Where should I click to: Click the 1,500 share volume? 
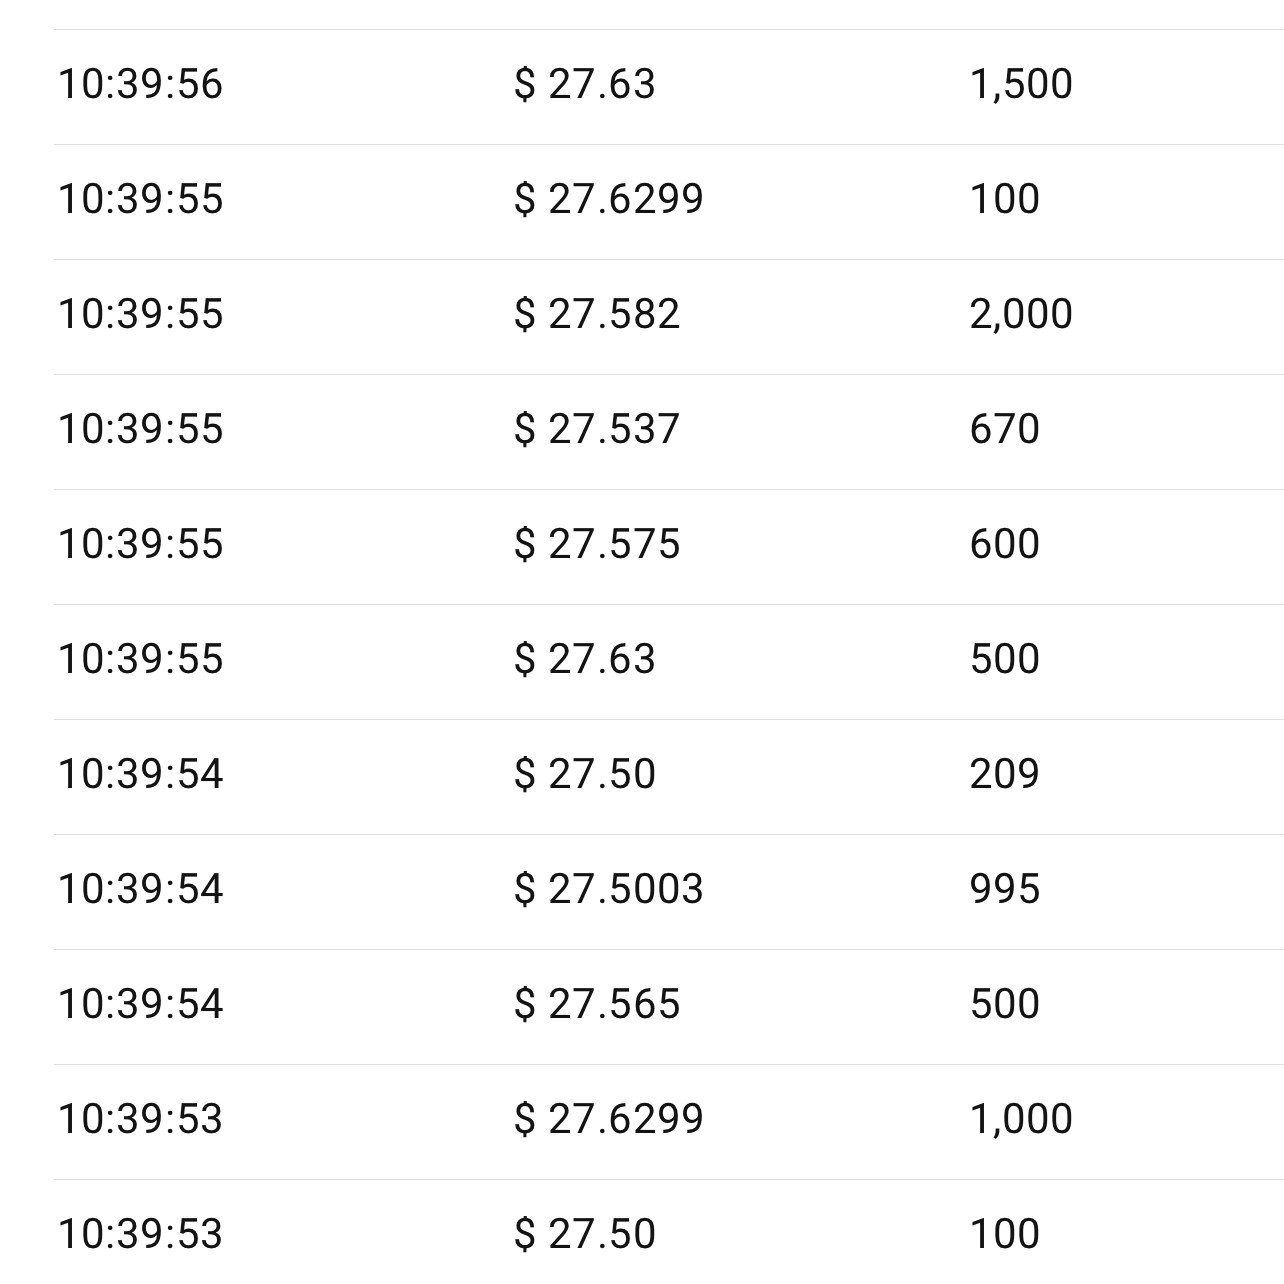tap(1021, 84)
